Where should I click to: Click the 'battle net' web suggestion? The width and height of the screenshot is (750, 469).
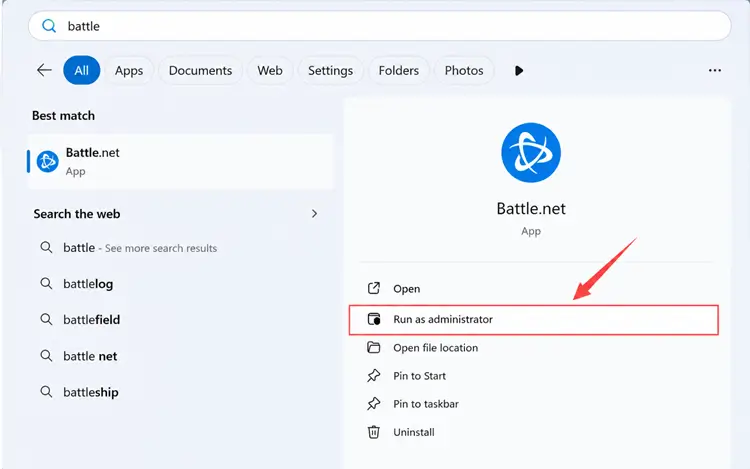point(90,356)
